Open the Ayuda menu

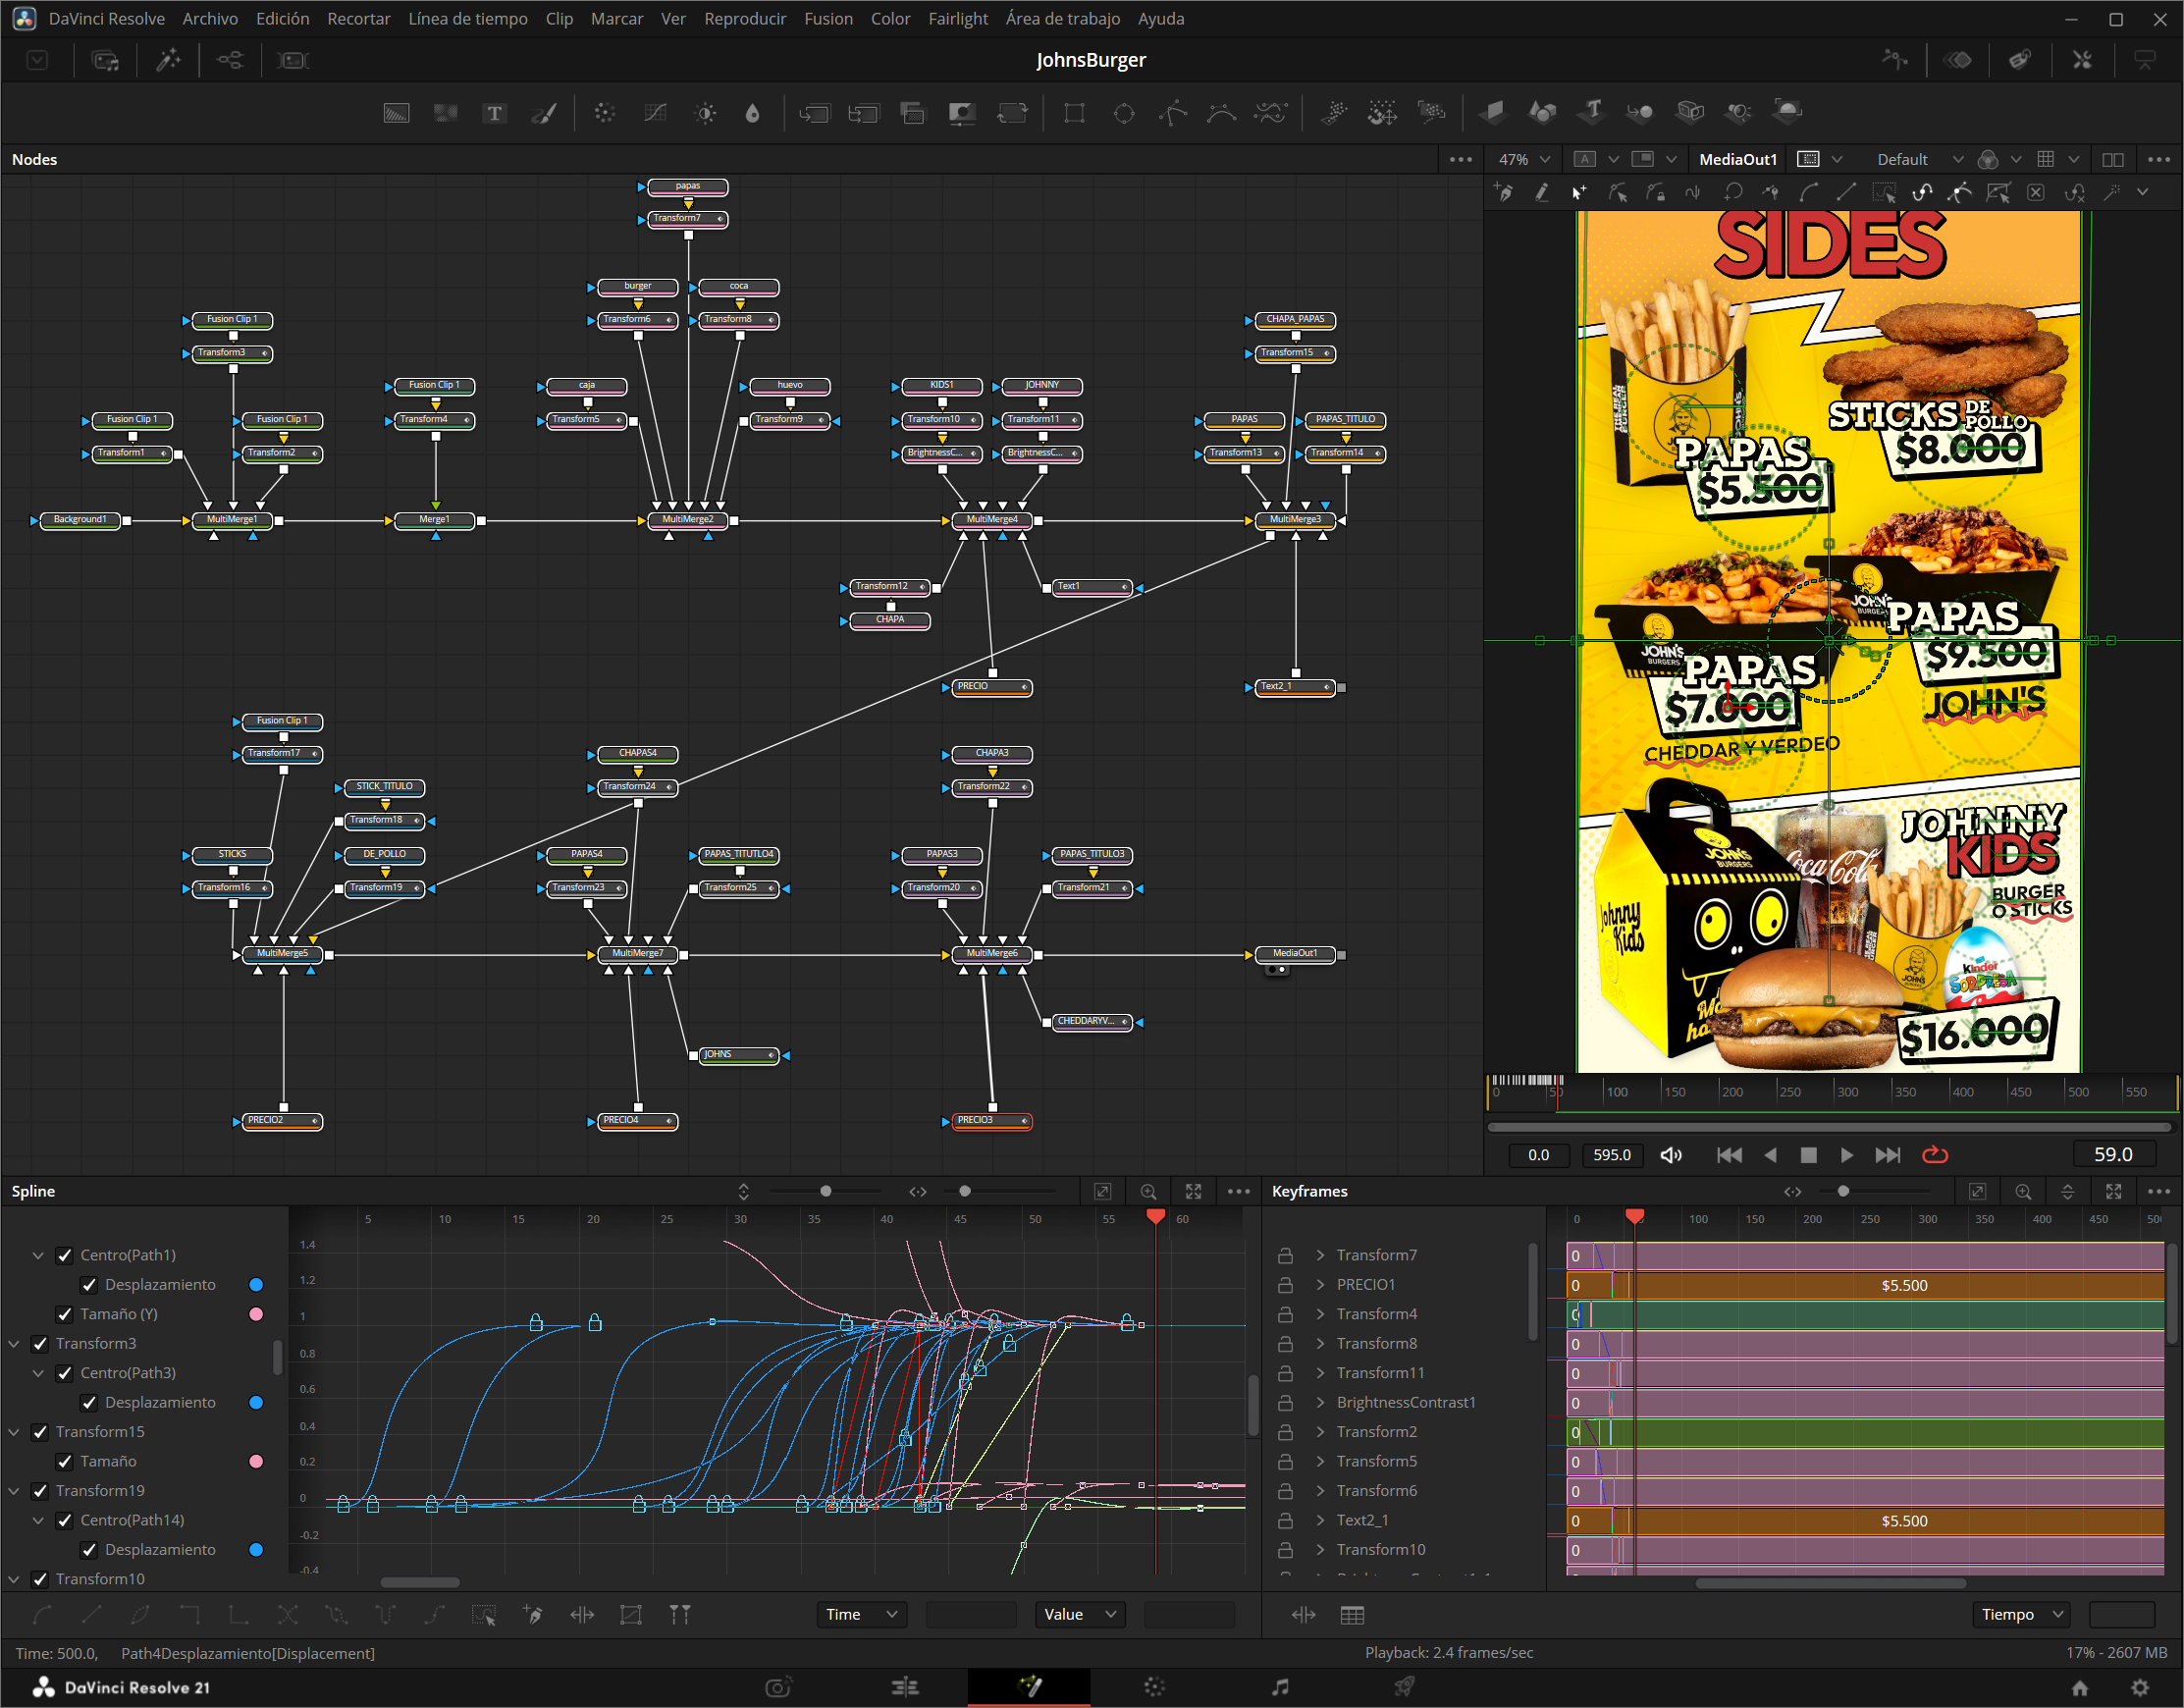pos(1161,18)
